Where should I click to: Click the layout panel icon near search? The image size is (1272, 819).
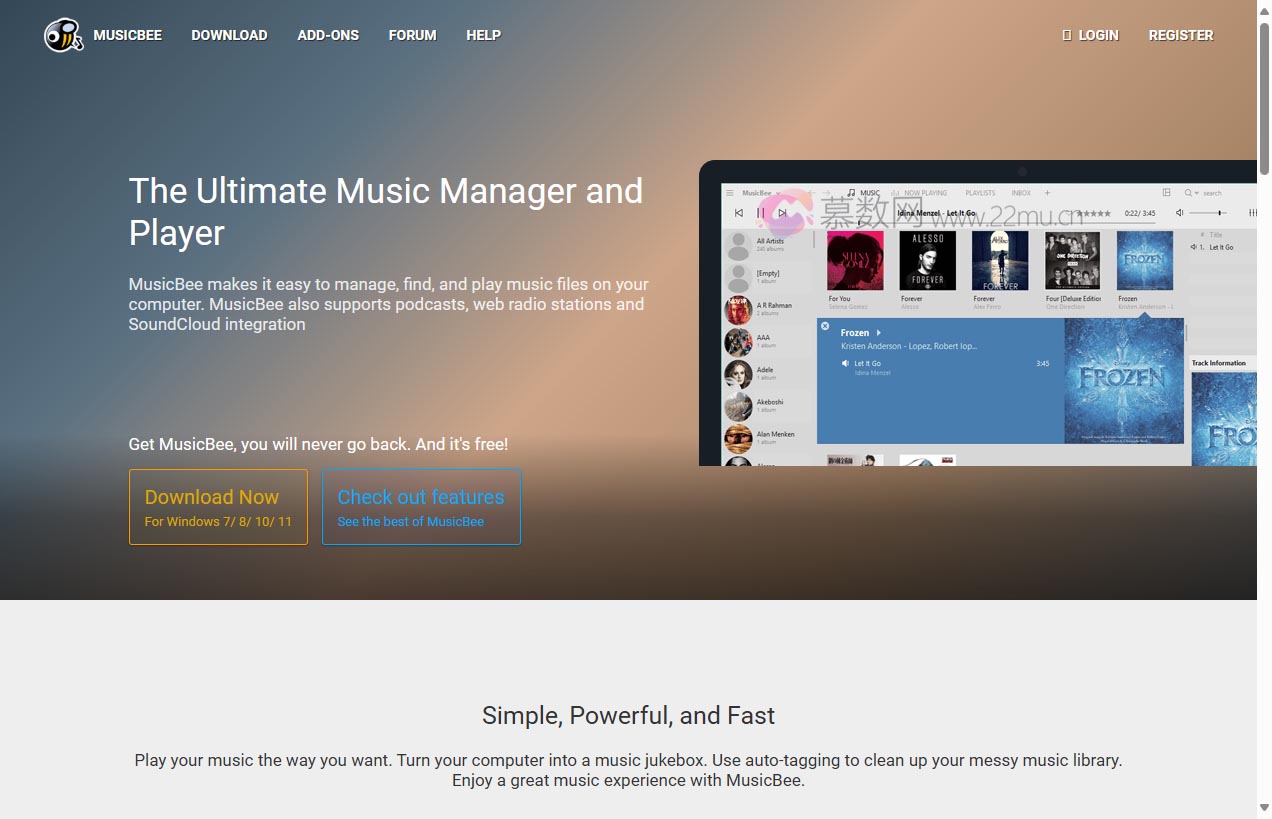click(1165, 193)
